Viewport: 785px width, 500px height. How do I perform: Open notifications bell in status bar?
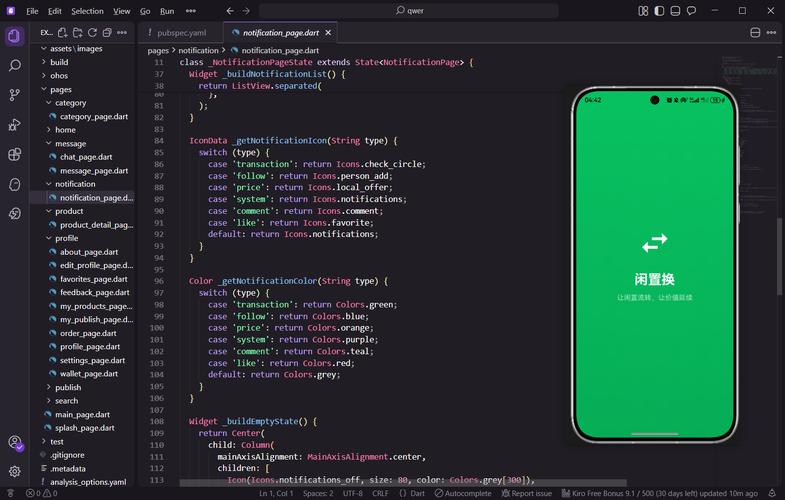tap(772, 493)
